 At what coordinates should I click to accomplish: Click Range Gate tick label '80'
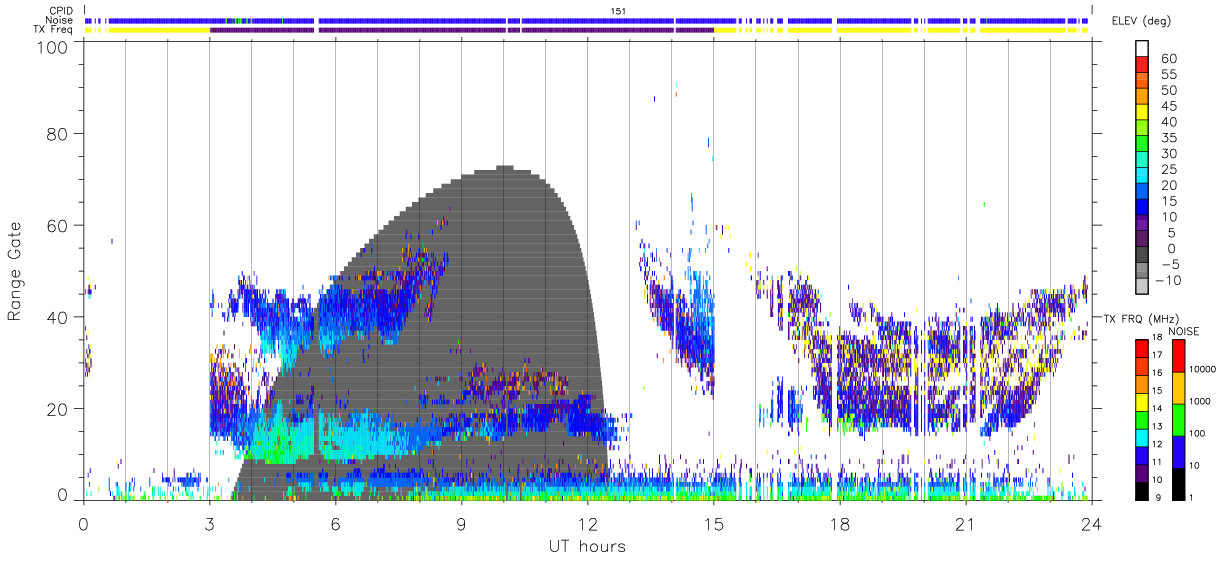click(58, 133)
